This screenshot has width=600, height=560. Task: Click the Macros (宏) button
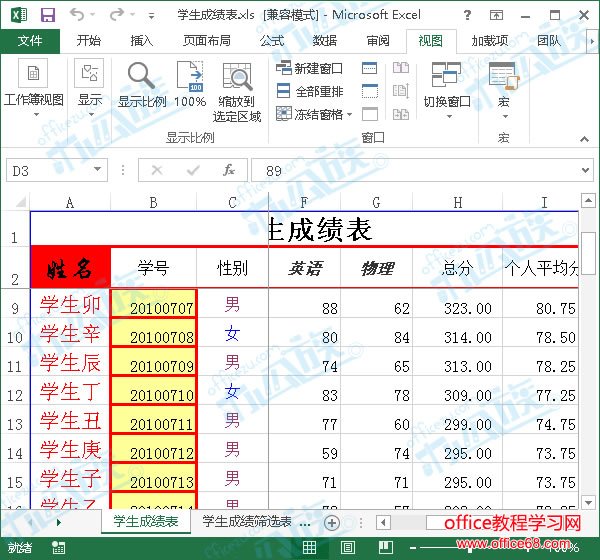pyautogui.click(x=502, y=88)
